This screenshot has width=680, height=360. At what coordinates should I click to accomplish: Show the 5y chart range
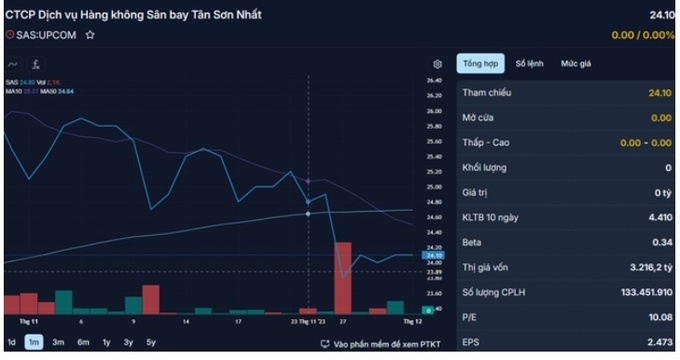coord(150,342)
